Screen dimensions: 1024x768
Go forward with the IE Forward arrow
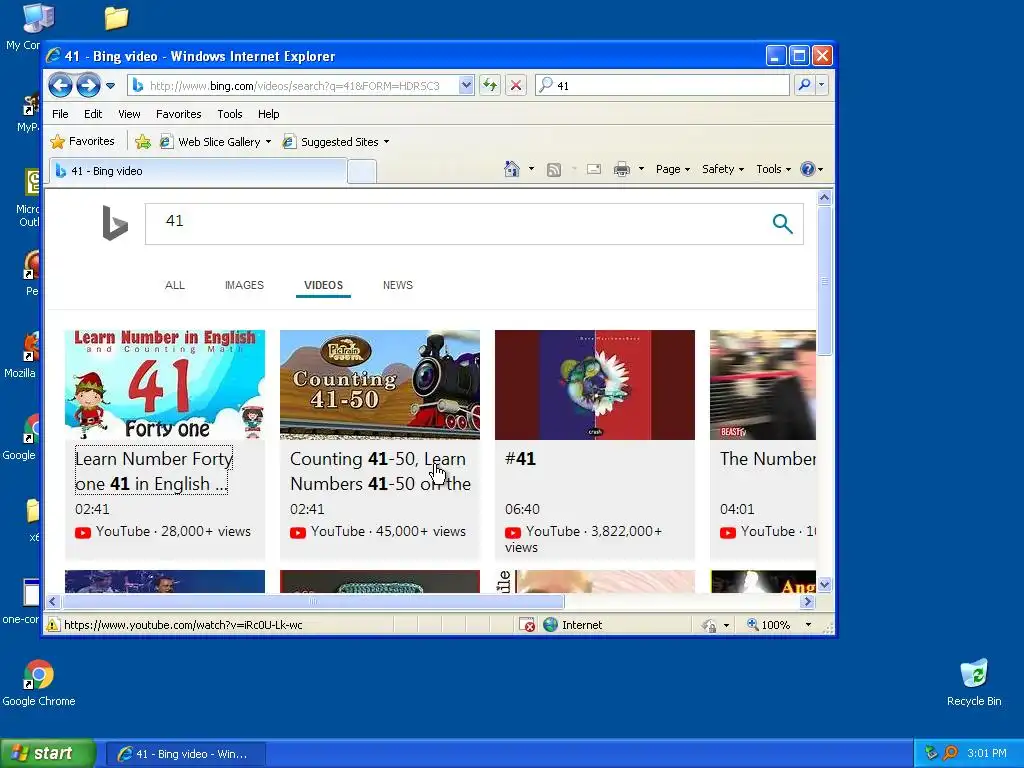(88, 85)
